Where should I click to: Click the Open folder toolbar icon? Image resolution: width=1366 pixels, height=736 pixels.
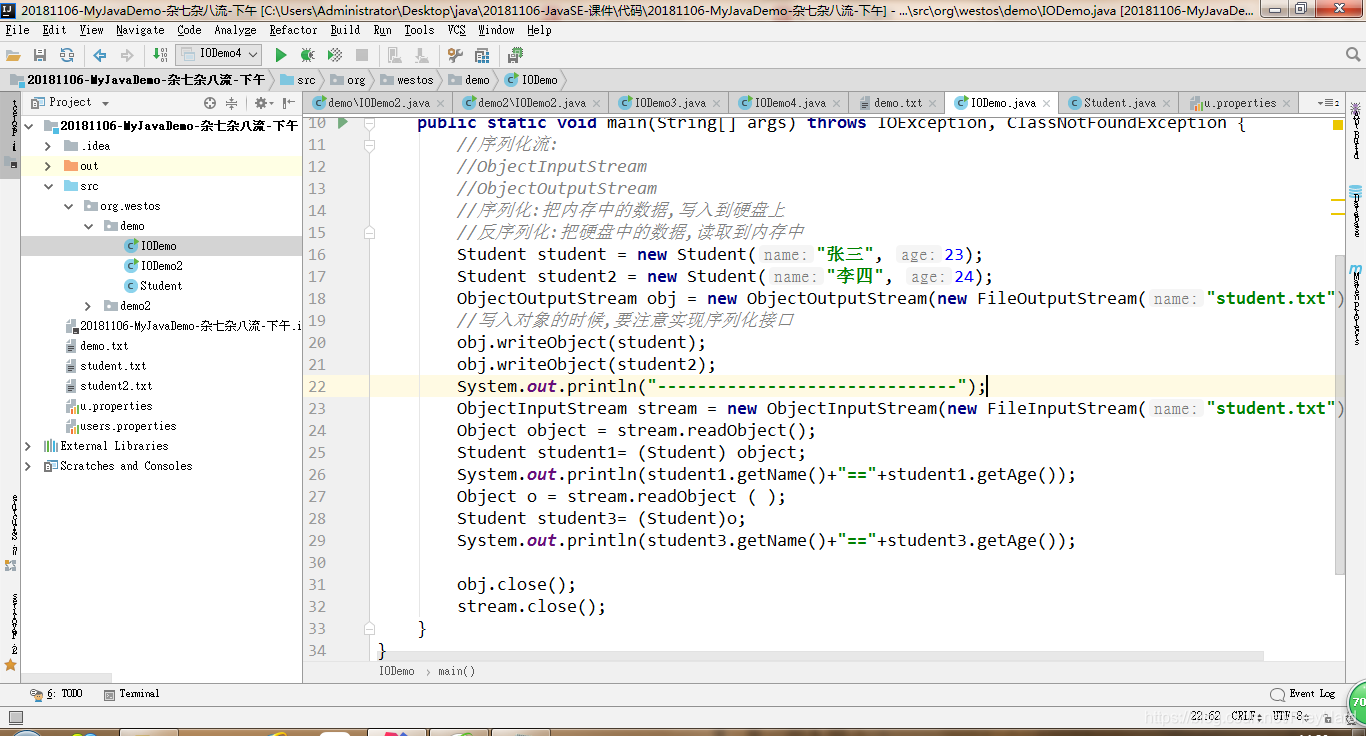pyautogui.click(x=14, y=55)
